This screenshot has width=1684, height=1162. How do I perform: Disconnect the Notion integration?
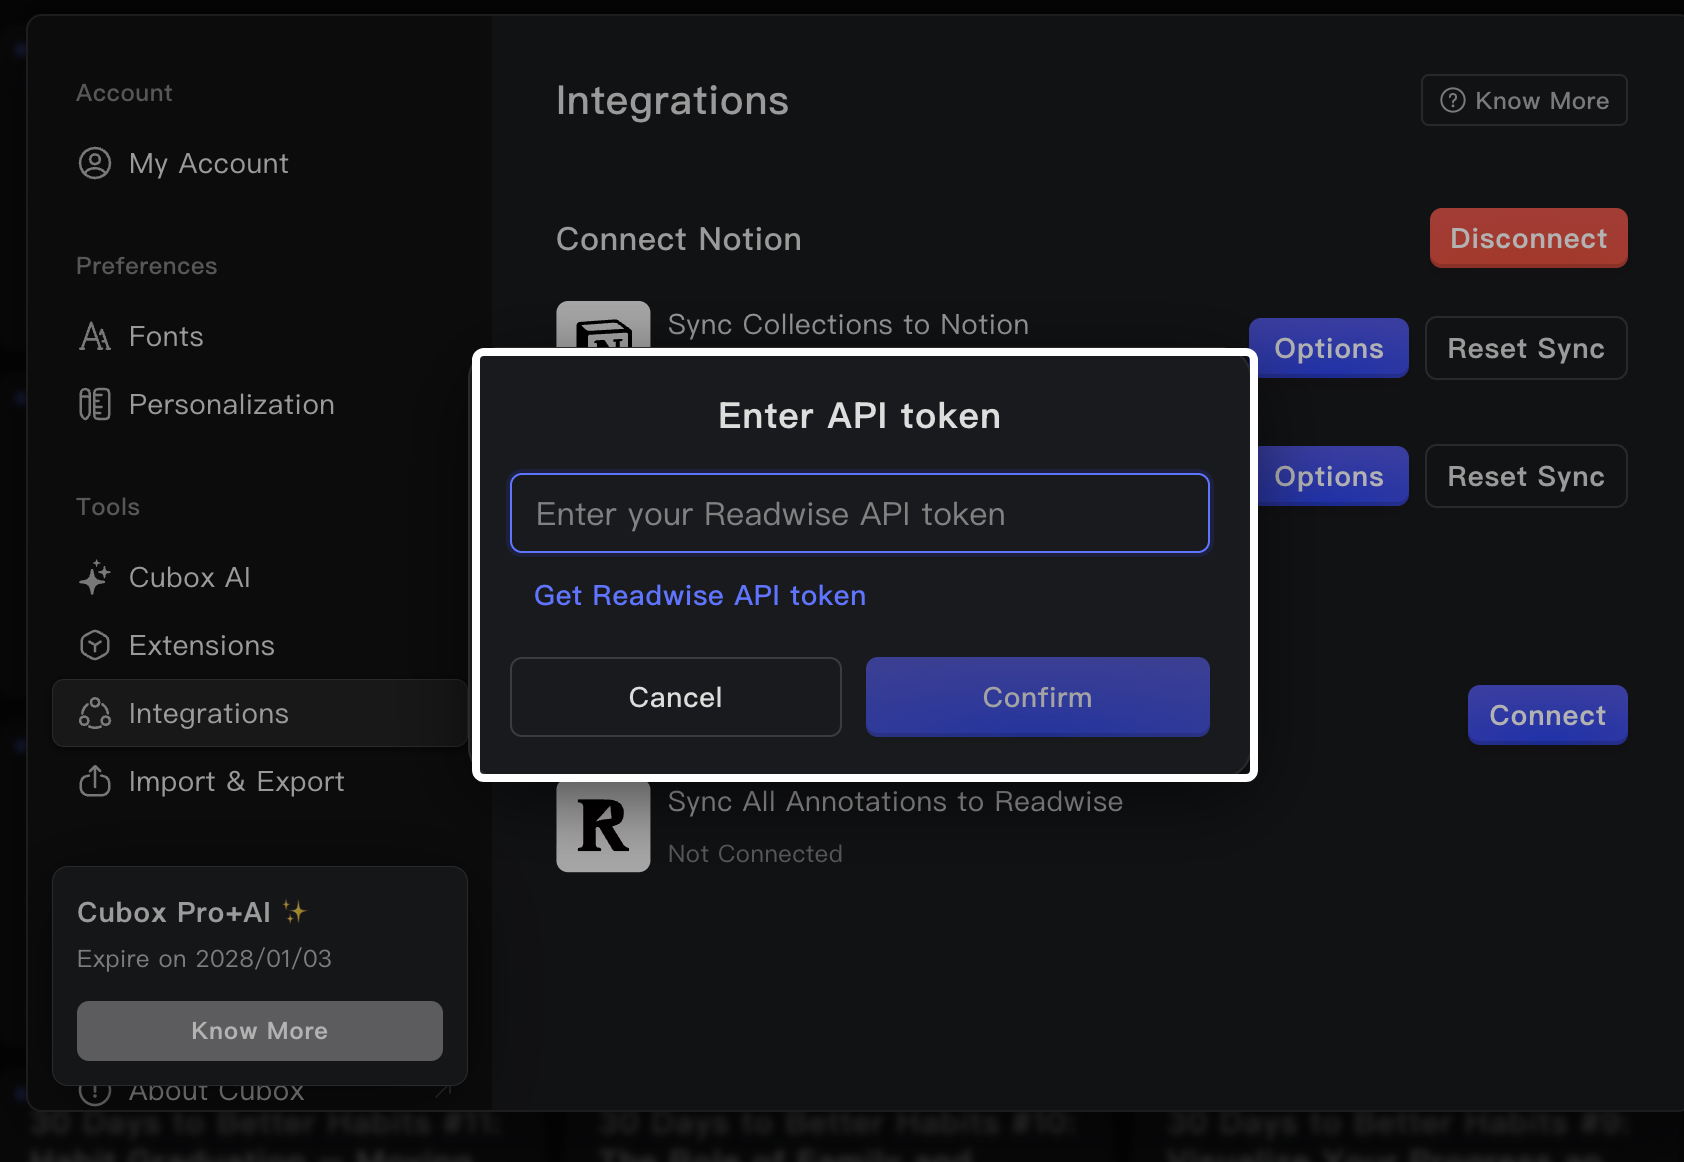(x=1528, y=238)
